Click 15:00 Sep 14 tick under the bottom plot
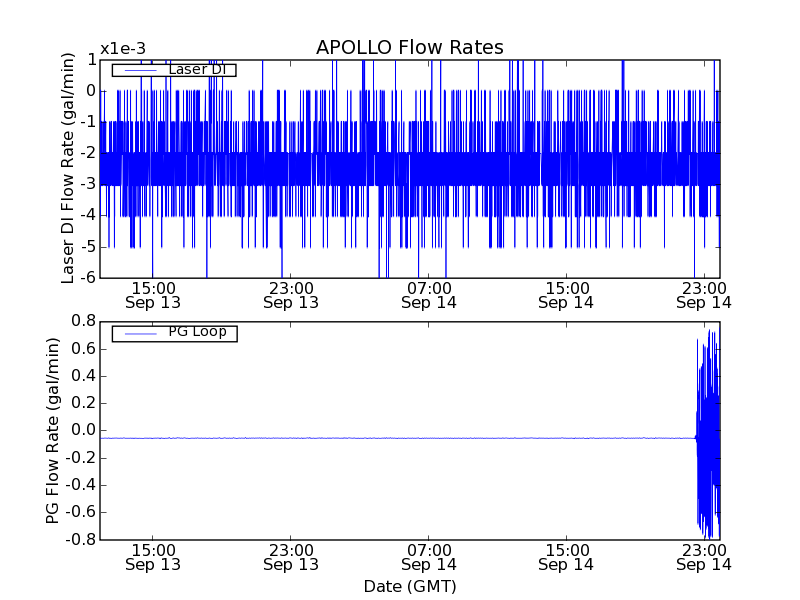 567,556
